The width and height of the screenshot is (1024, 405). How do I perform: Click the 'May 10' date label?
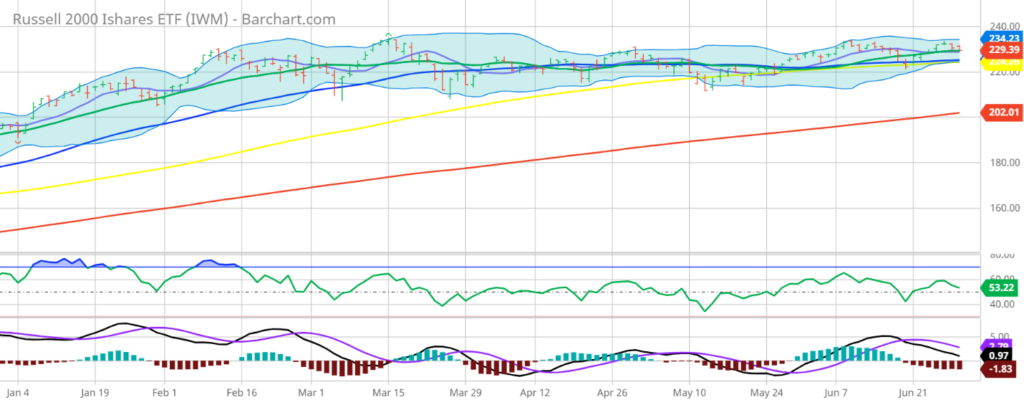click(x=689, y=393)
